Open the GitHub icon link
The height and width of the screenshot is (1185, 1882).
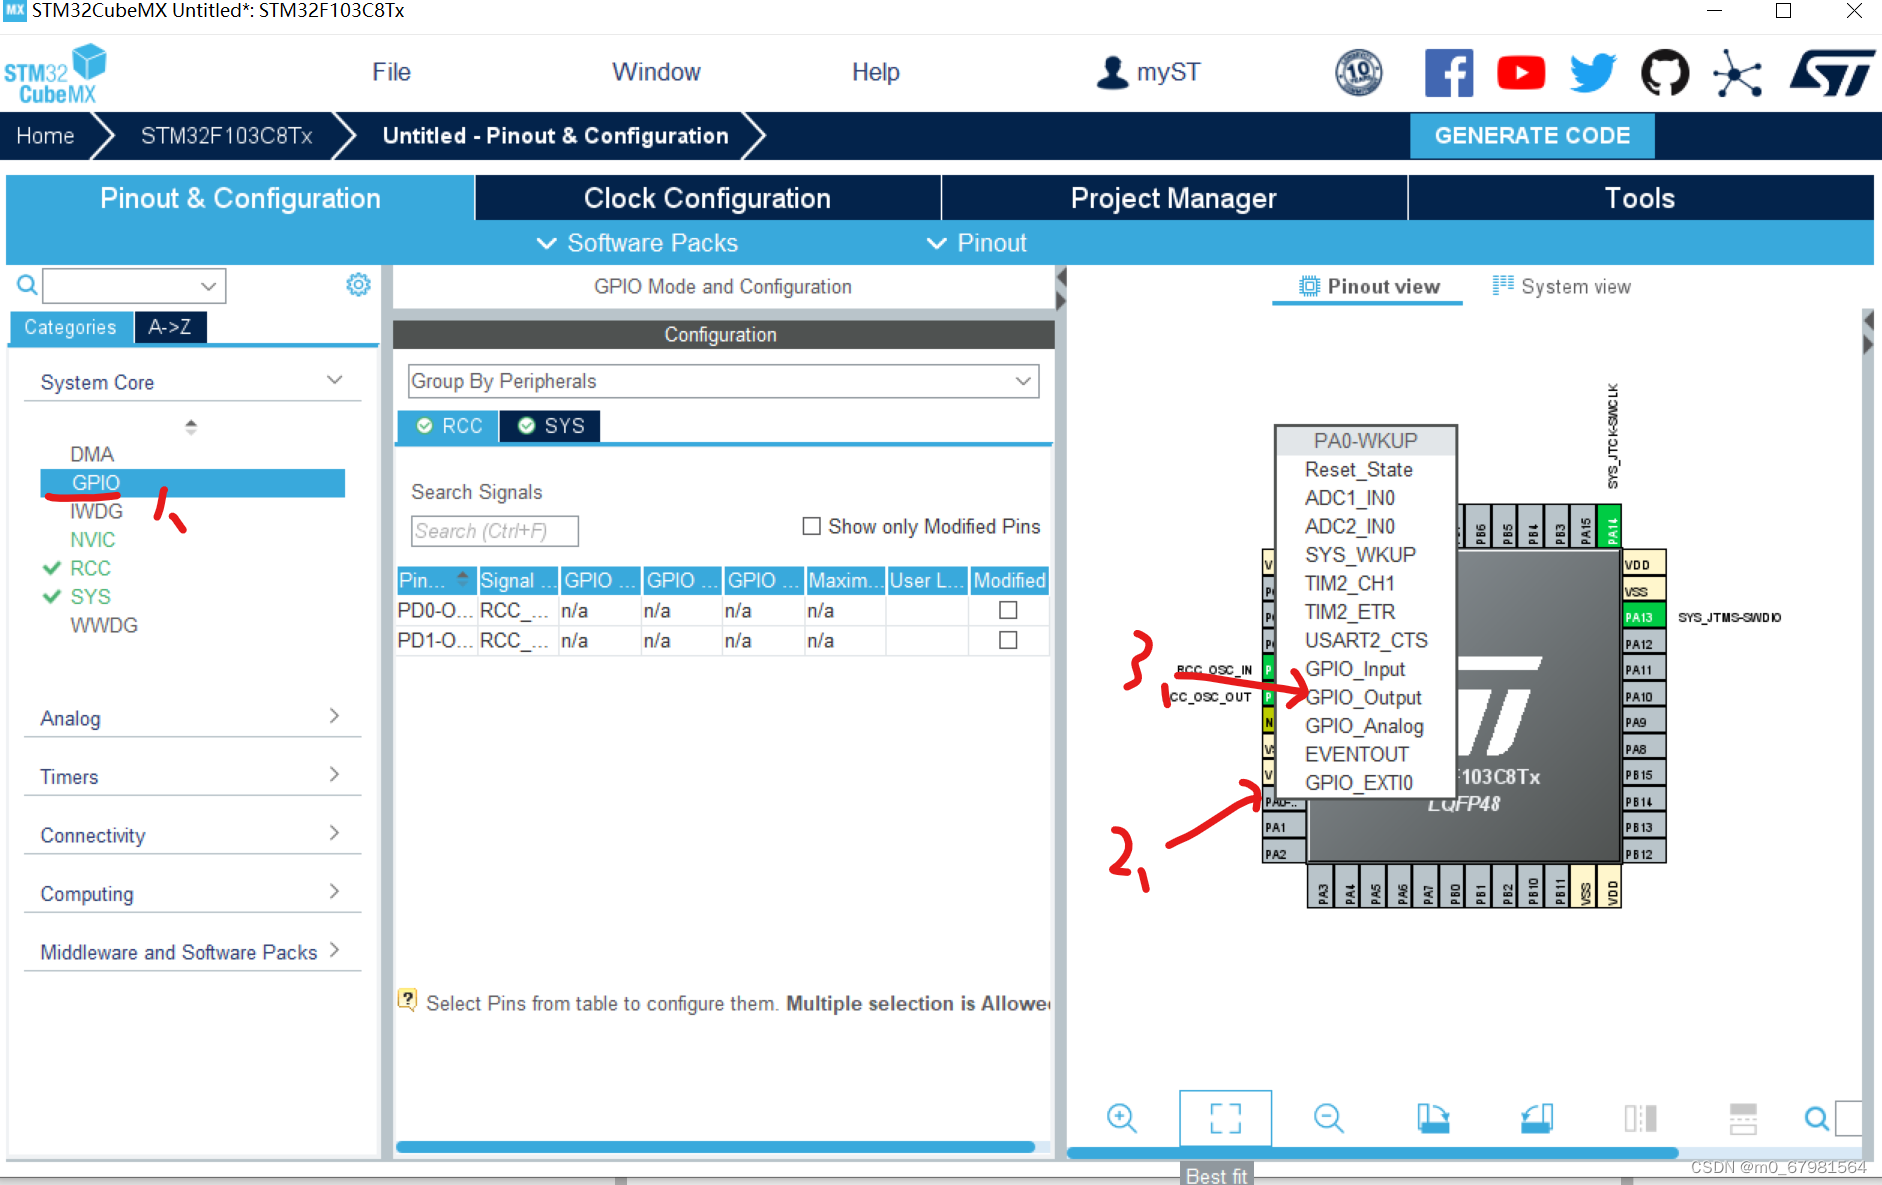coord(1665,73)
